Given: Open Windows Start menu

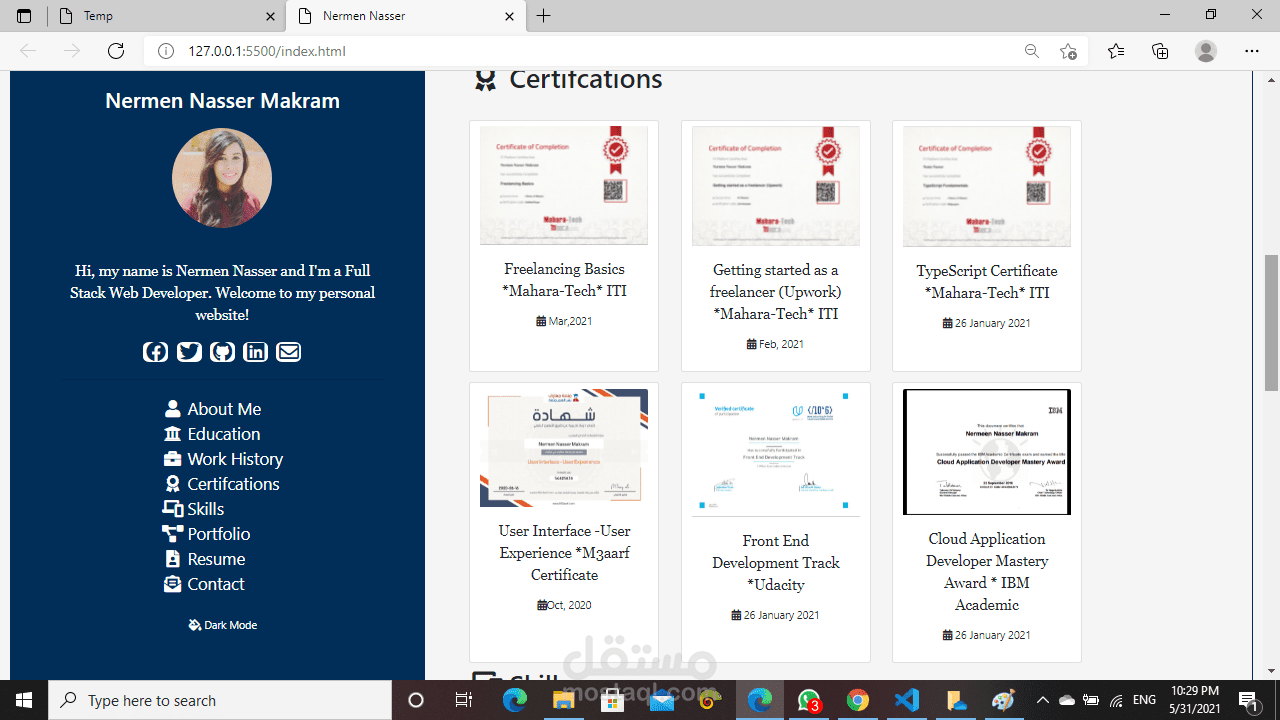Looking at the screenshot, I should (23, 700).
